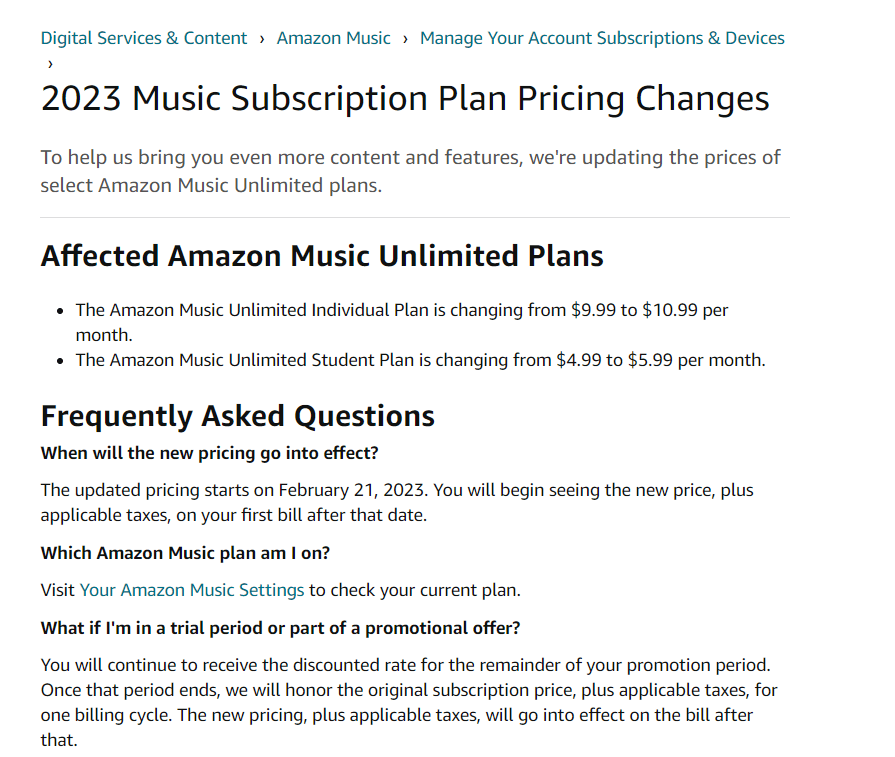
Task: Click the Individual Plan price change bullet text
Action: tap(402, 322)
